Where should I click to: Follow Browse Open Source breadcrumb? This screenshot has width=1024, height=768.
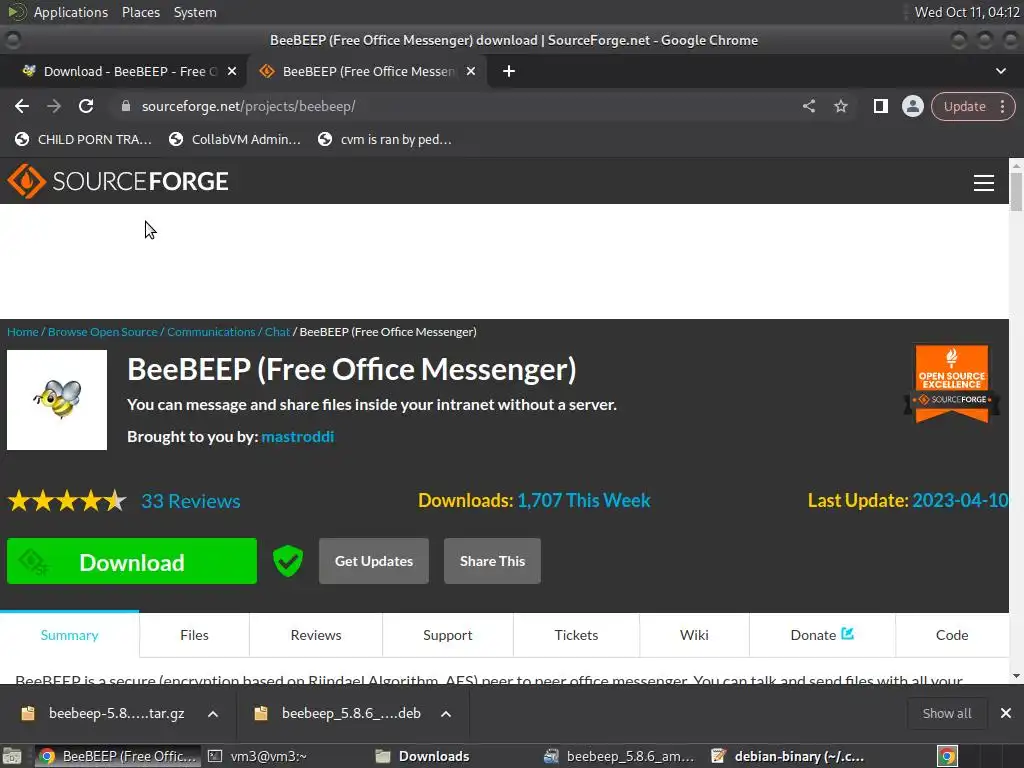103,332
